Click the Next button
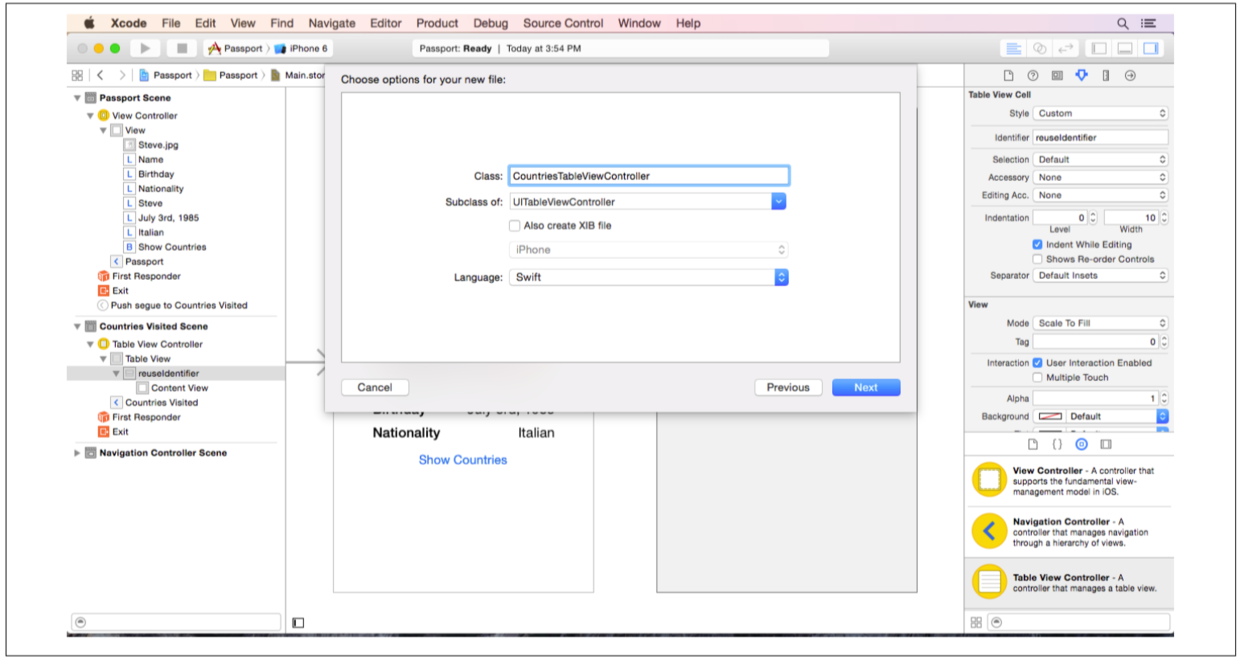This screenshot has width=1240, height=659. (865, 387)
